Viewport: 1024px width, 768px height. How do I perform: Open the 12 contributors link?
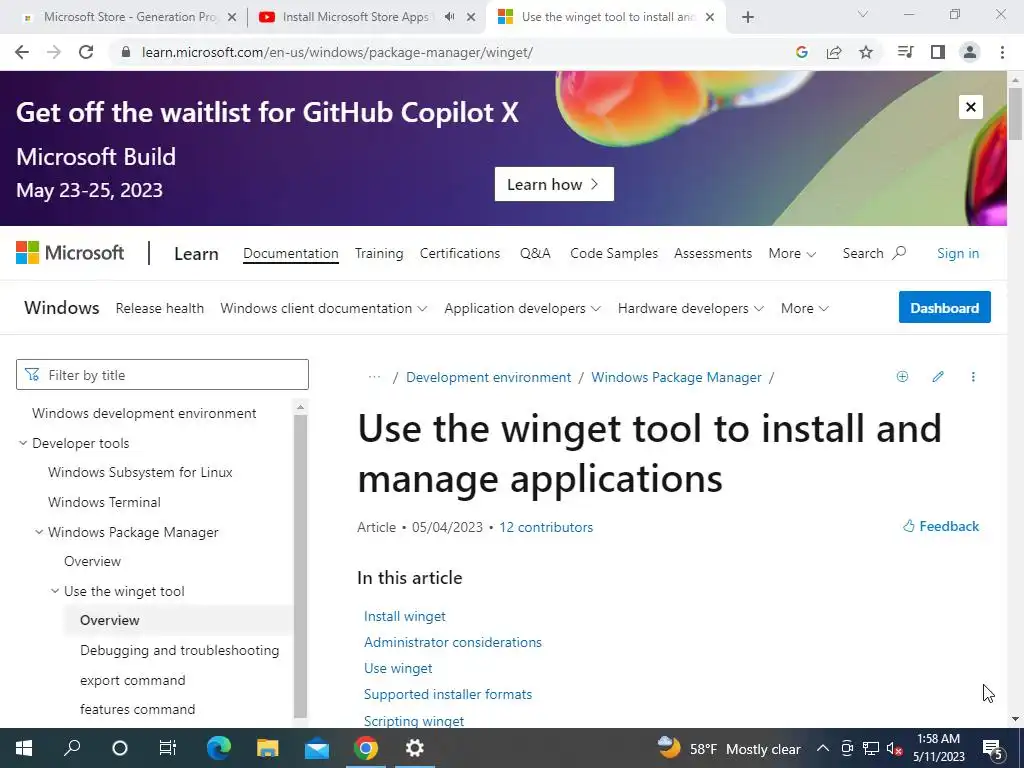coord(546,527)
